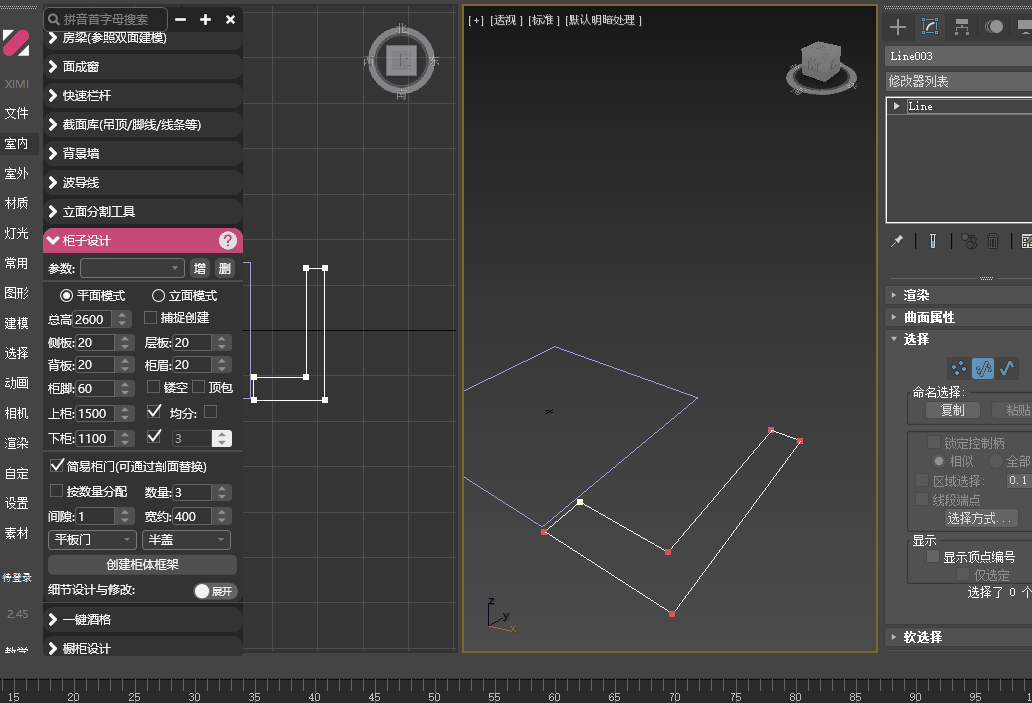The image size is (1032, 703).
Task: Open the 平板门 door type dropdown
Action: (x=92, y=540)
